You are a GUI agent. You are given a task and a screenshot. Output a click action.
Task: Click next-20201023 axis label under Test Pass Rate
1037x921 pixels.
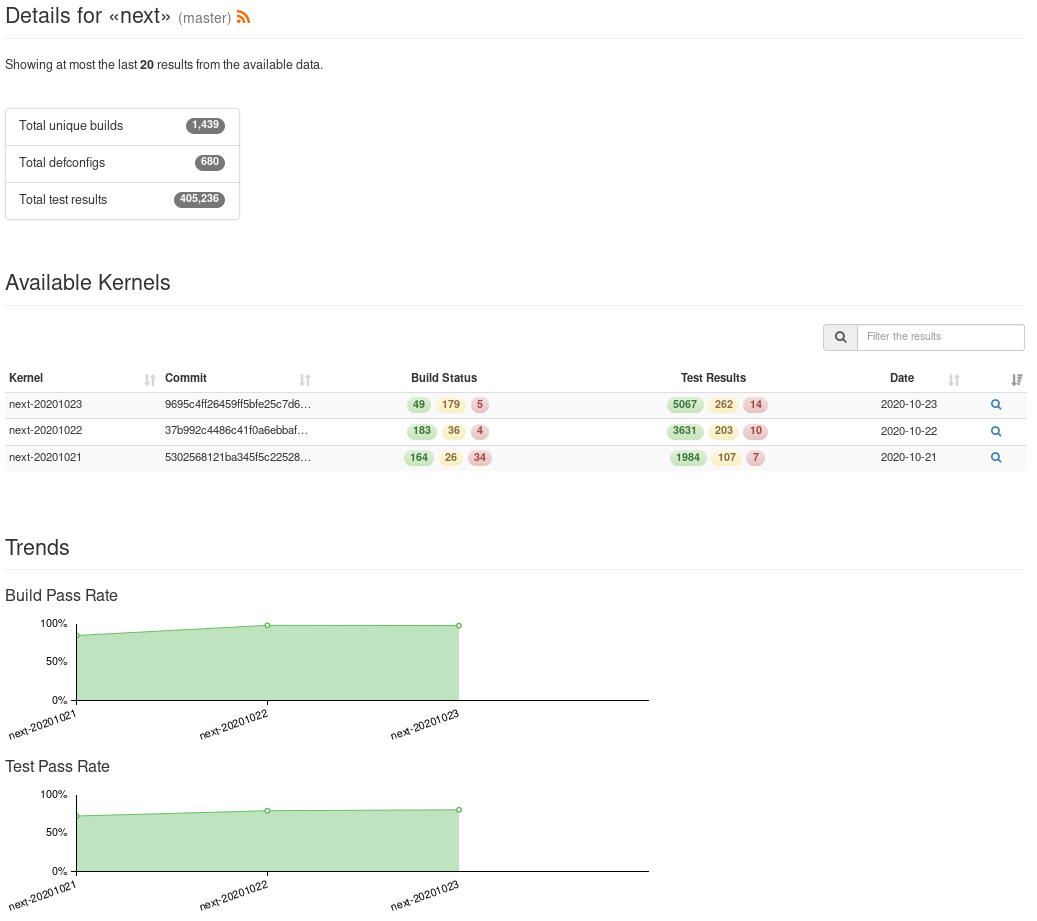[425, 896]
